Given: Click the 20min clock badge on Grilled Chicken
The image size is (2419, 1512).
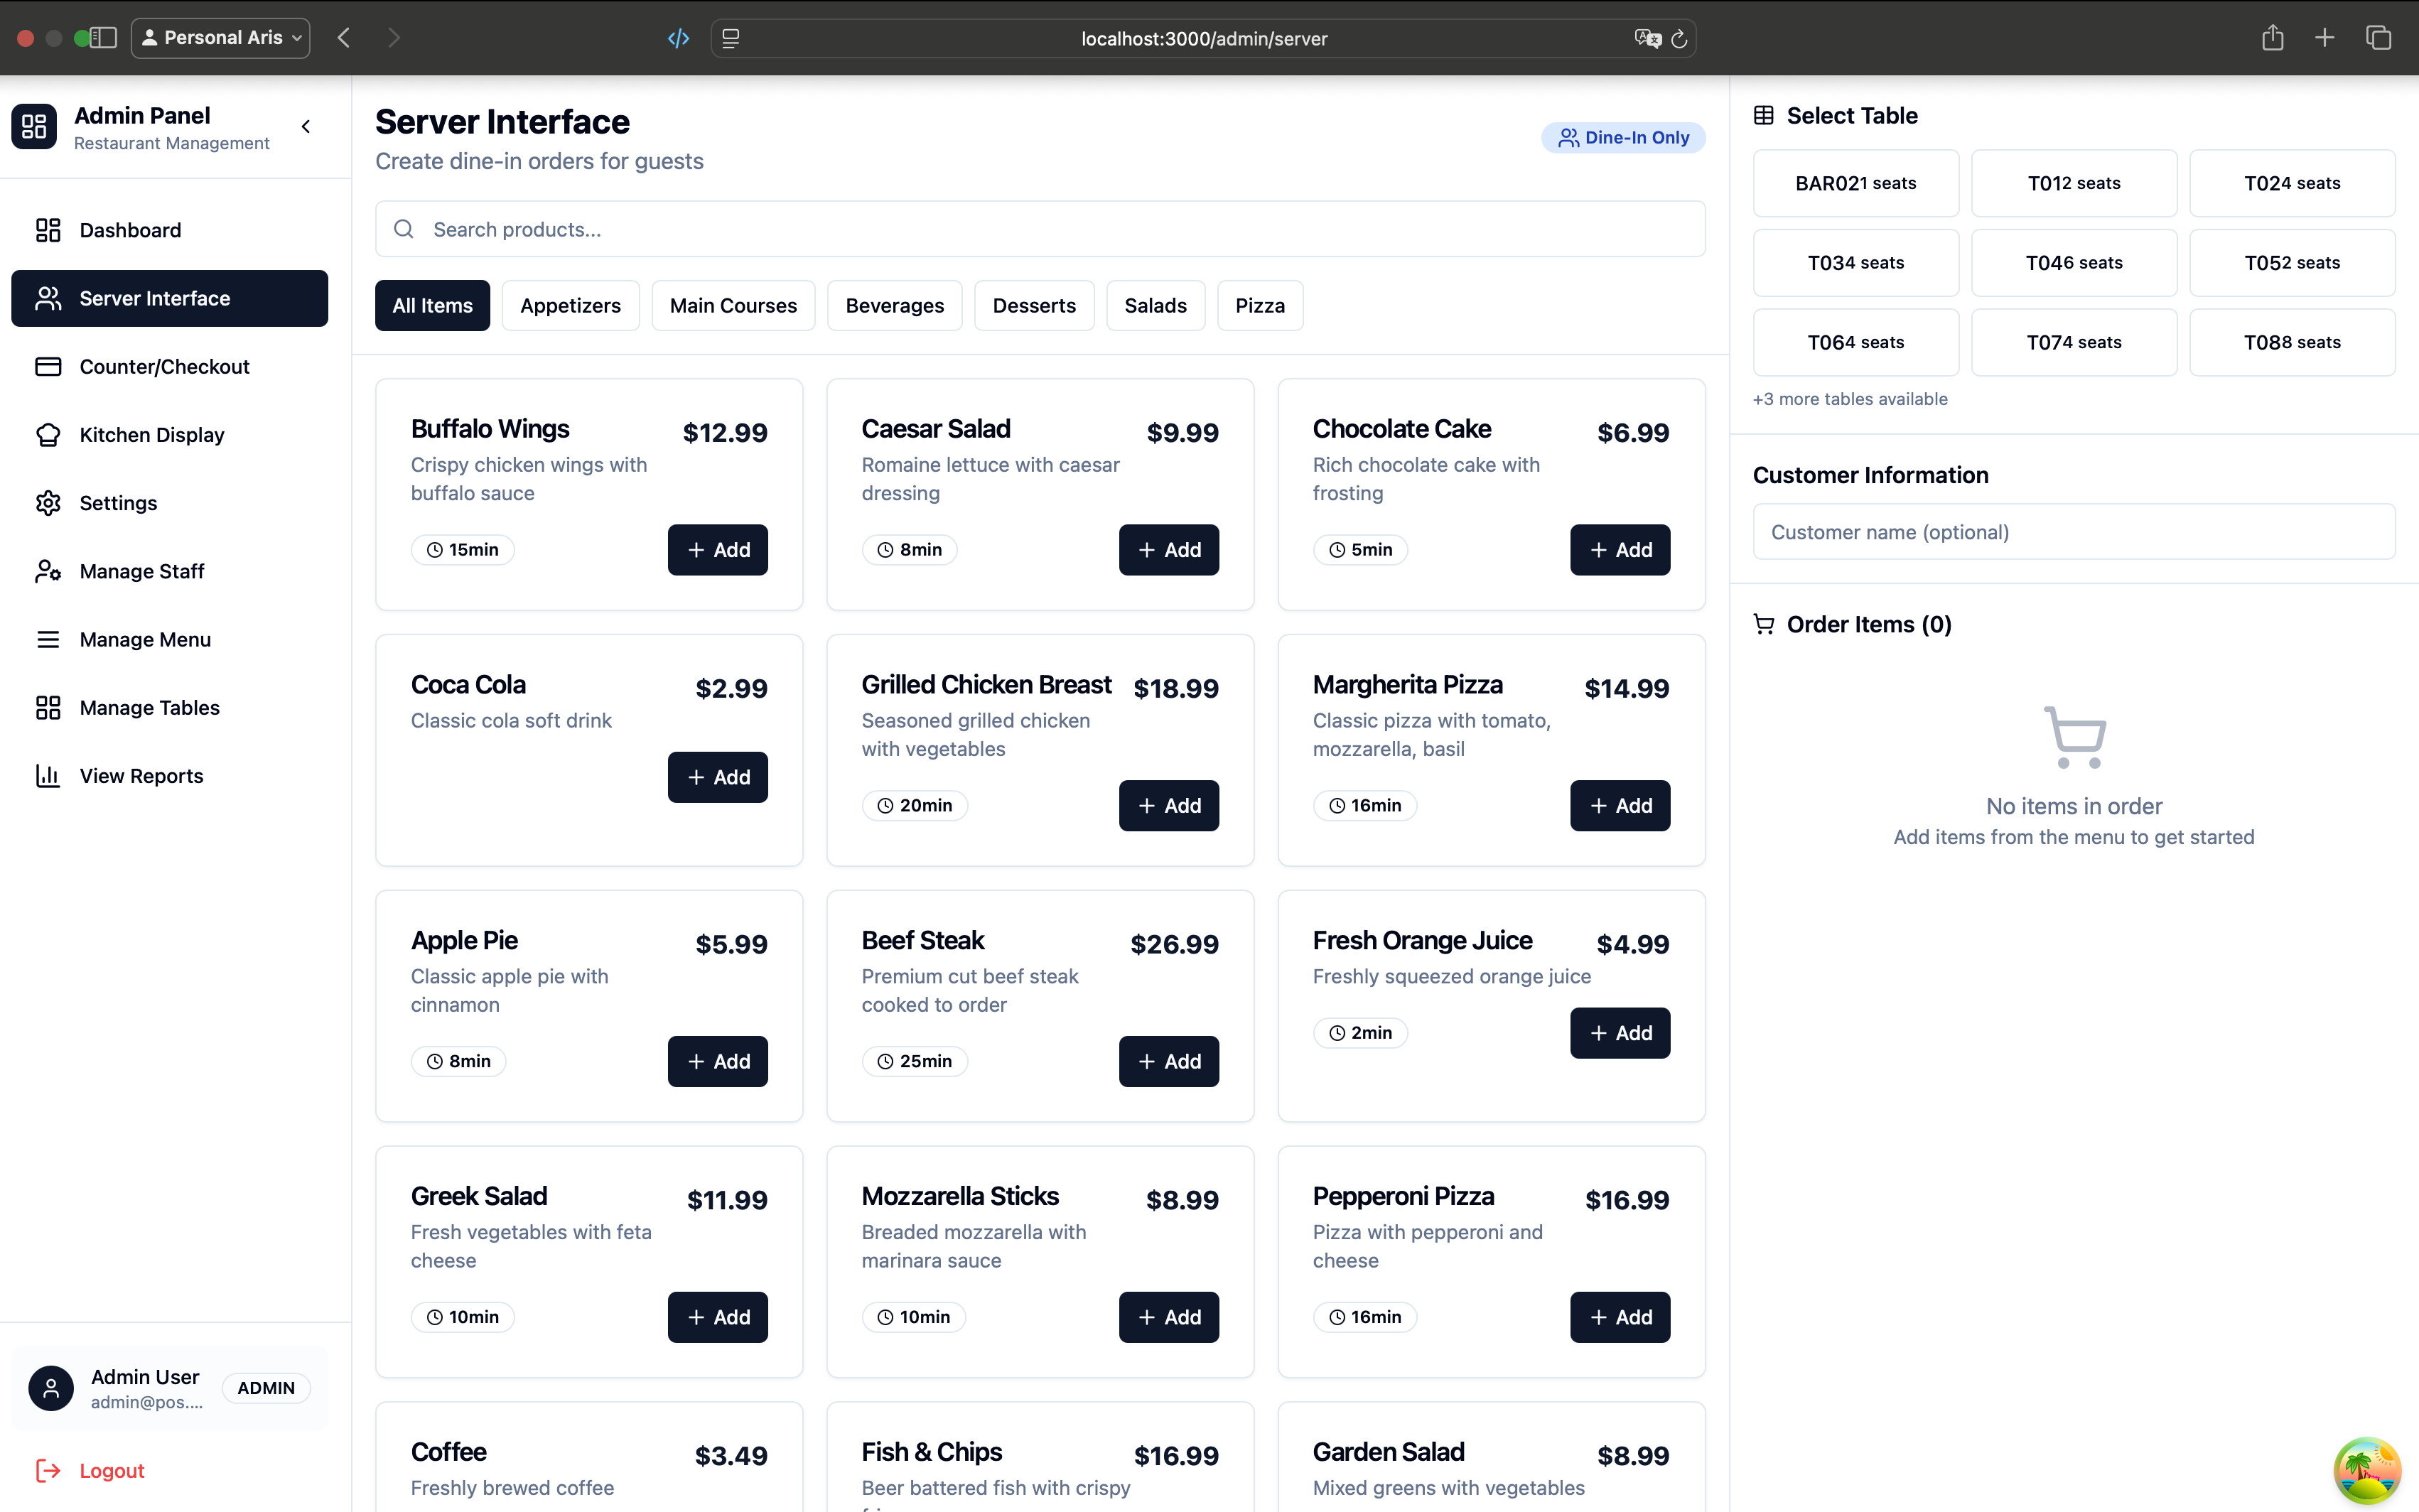Looking at the screenshot, I should pos(914,806).
